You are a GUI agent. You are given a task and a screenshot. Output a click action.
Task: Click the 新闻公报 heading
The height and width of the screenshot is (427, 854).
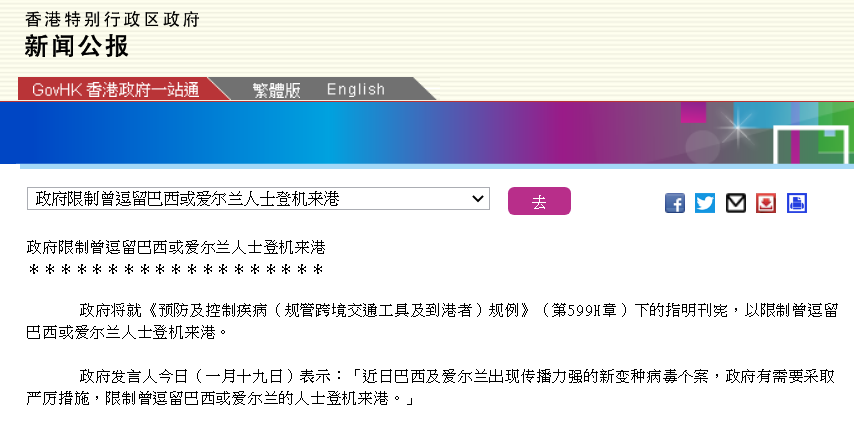coord(77,46)
